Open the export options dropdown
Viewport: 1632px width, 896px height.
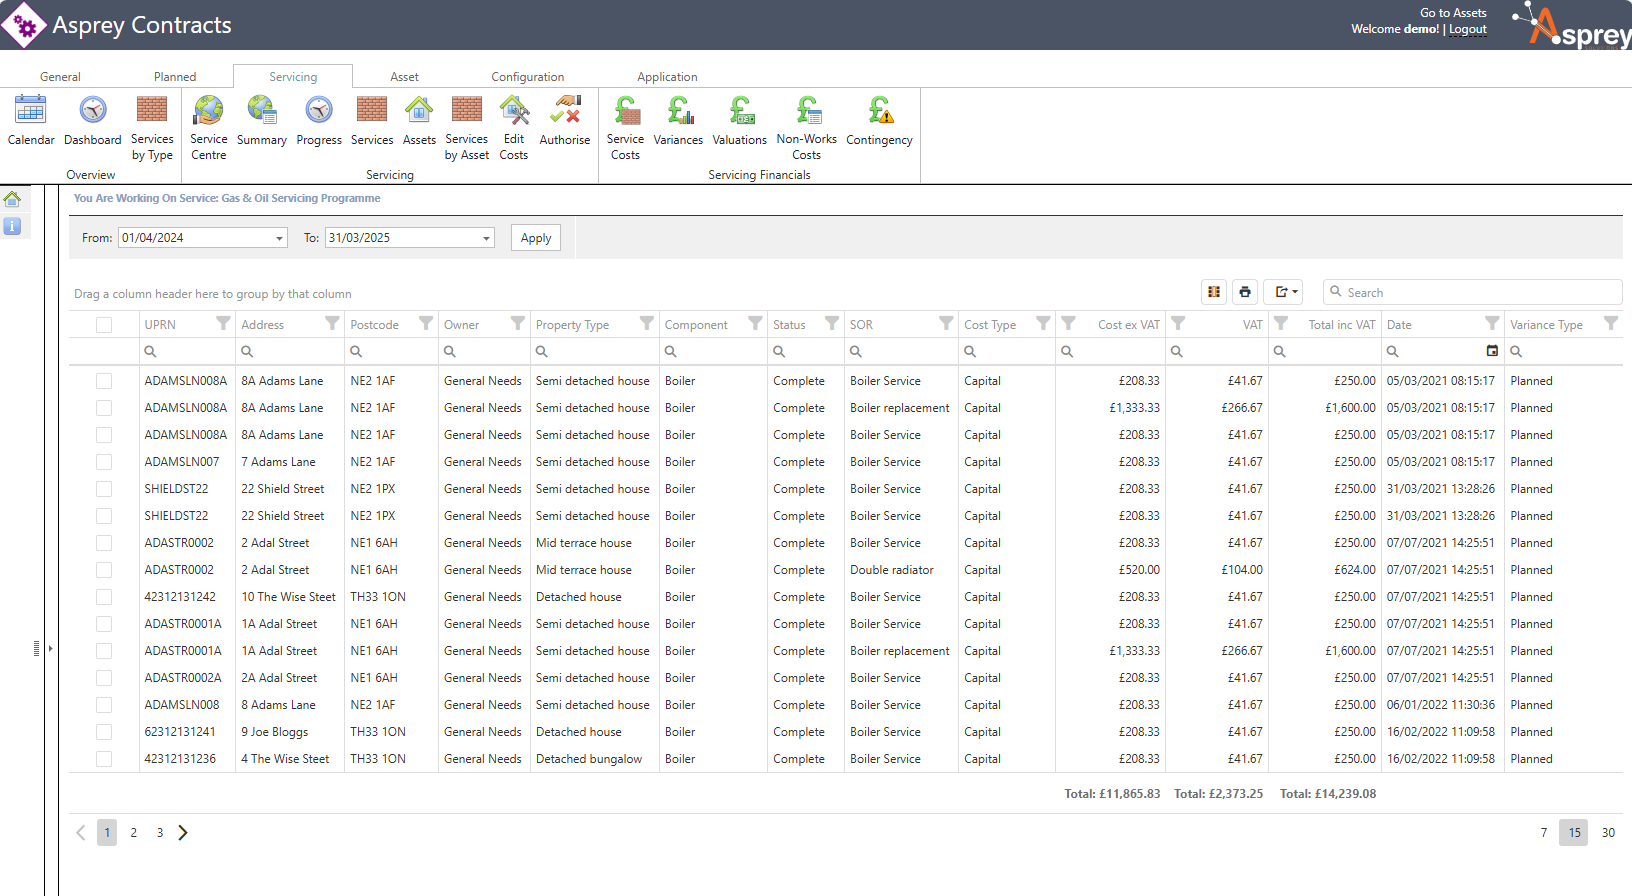coord(1284,292)
